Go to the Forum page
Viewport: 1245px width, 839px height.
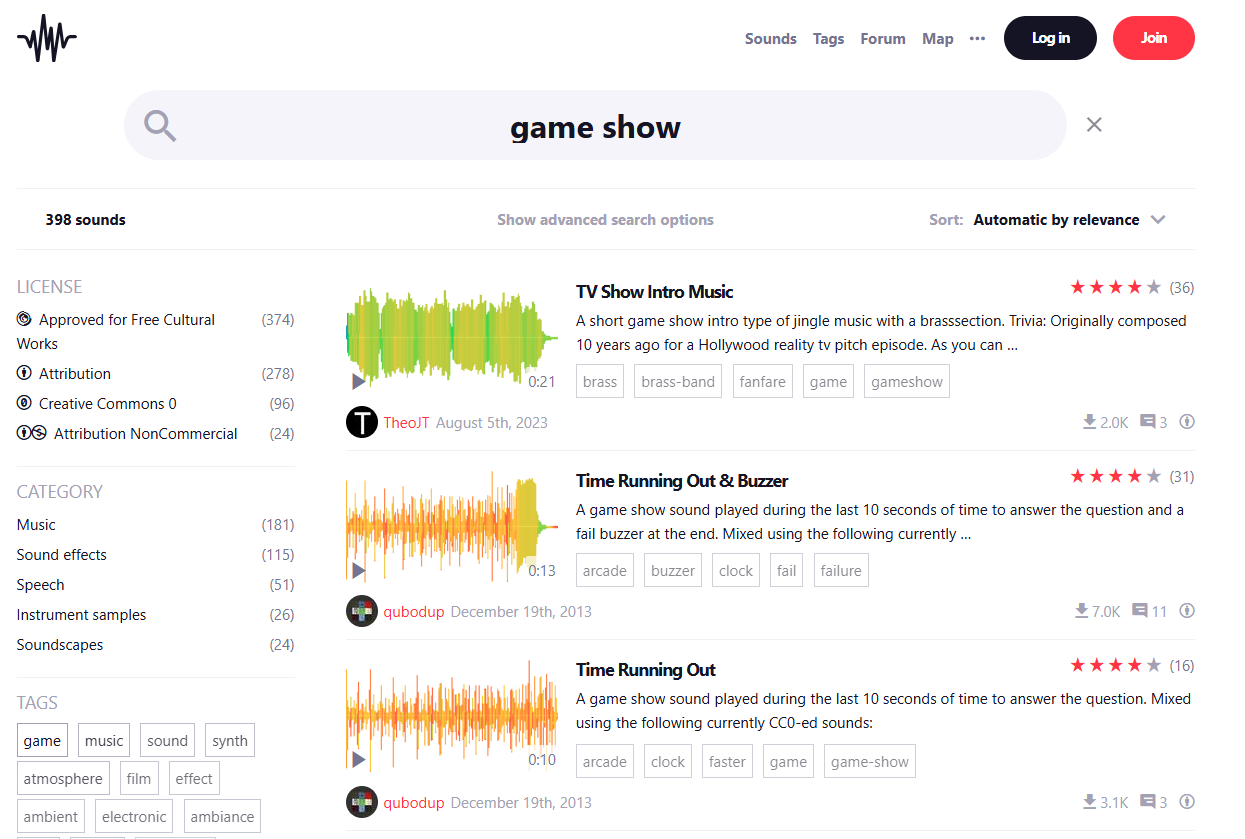(x=882, y=39)
